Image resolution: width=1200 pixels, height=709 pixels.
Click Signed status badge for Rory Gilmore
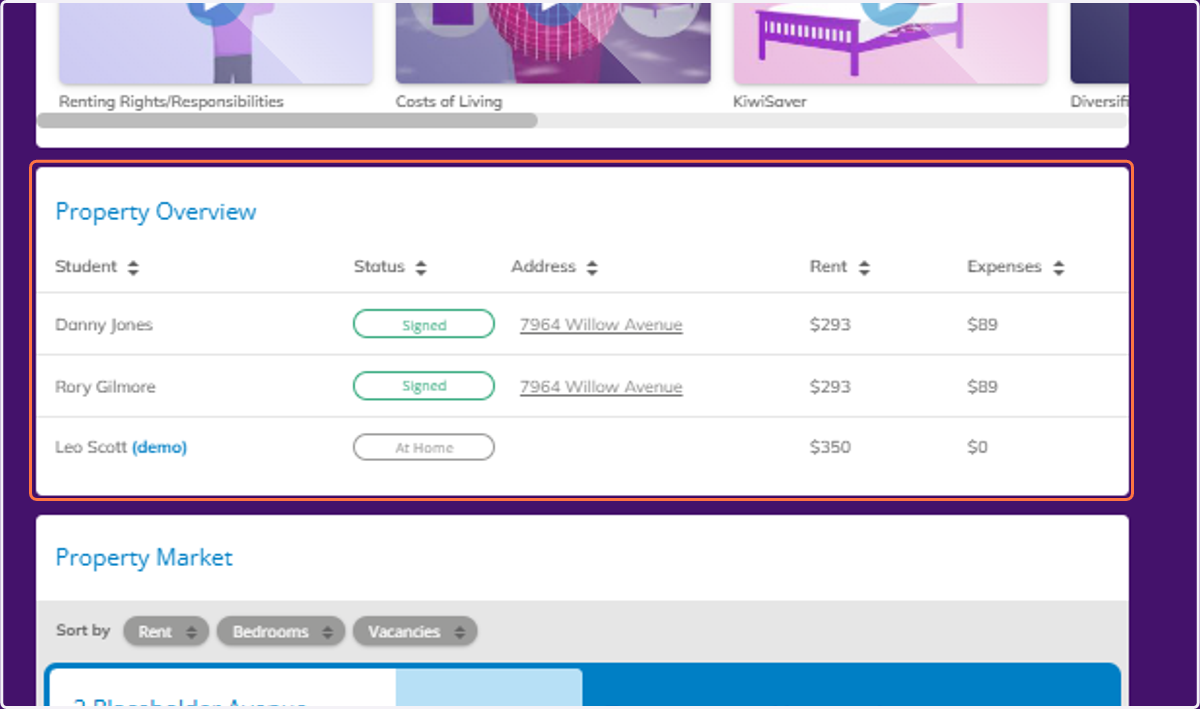(x=424, y=386)
